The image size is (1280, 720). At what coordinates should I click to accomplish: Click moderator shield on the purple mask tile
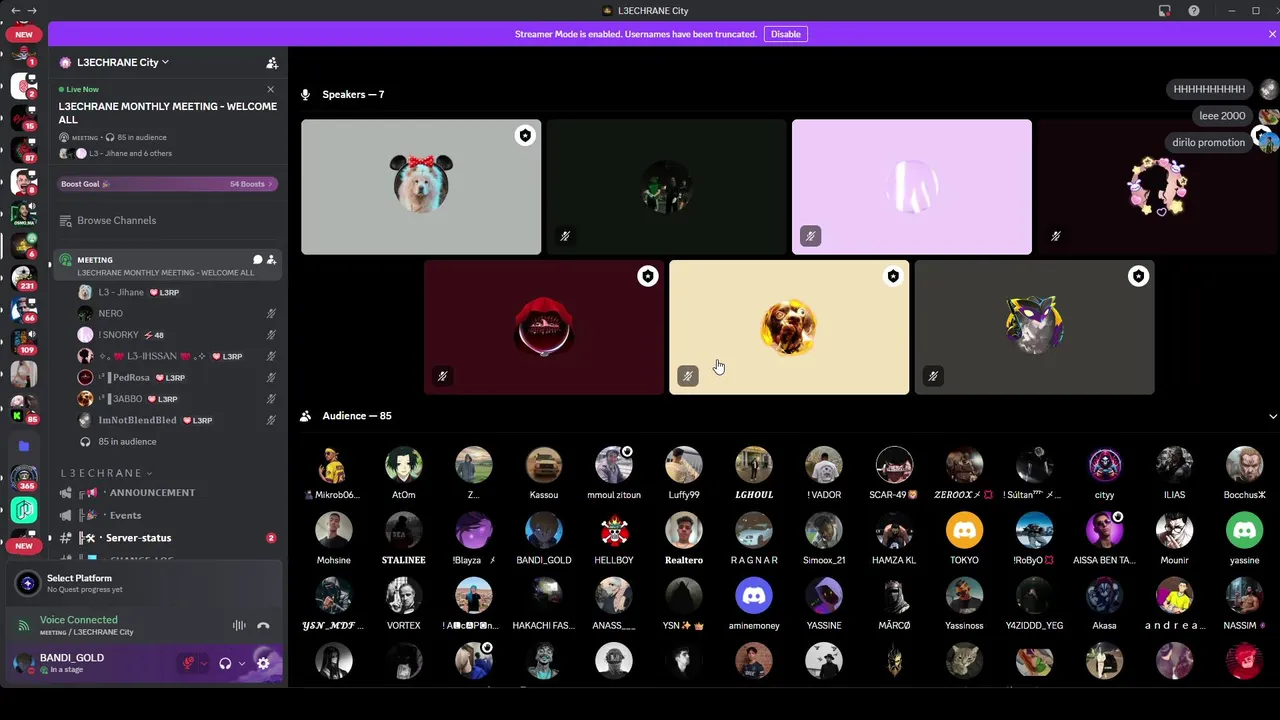pos(1138,277)
